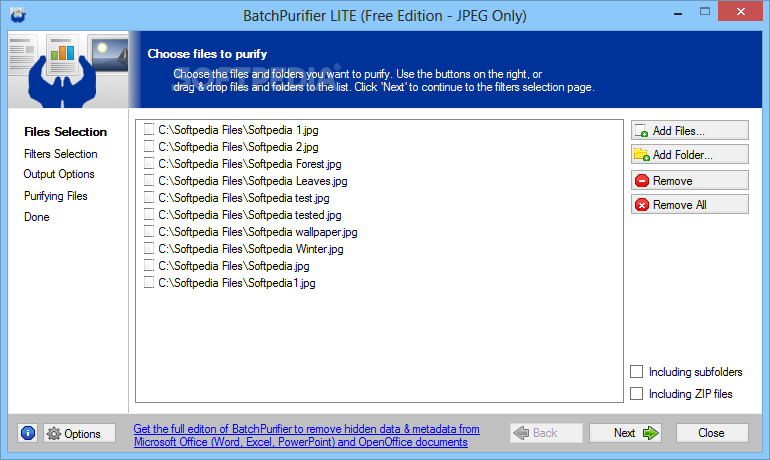Open the Options button label
The height and width of the screenshot is (460, 770).
coord(82,434)
